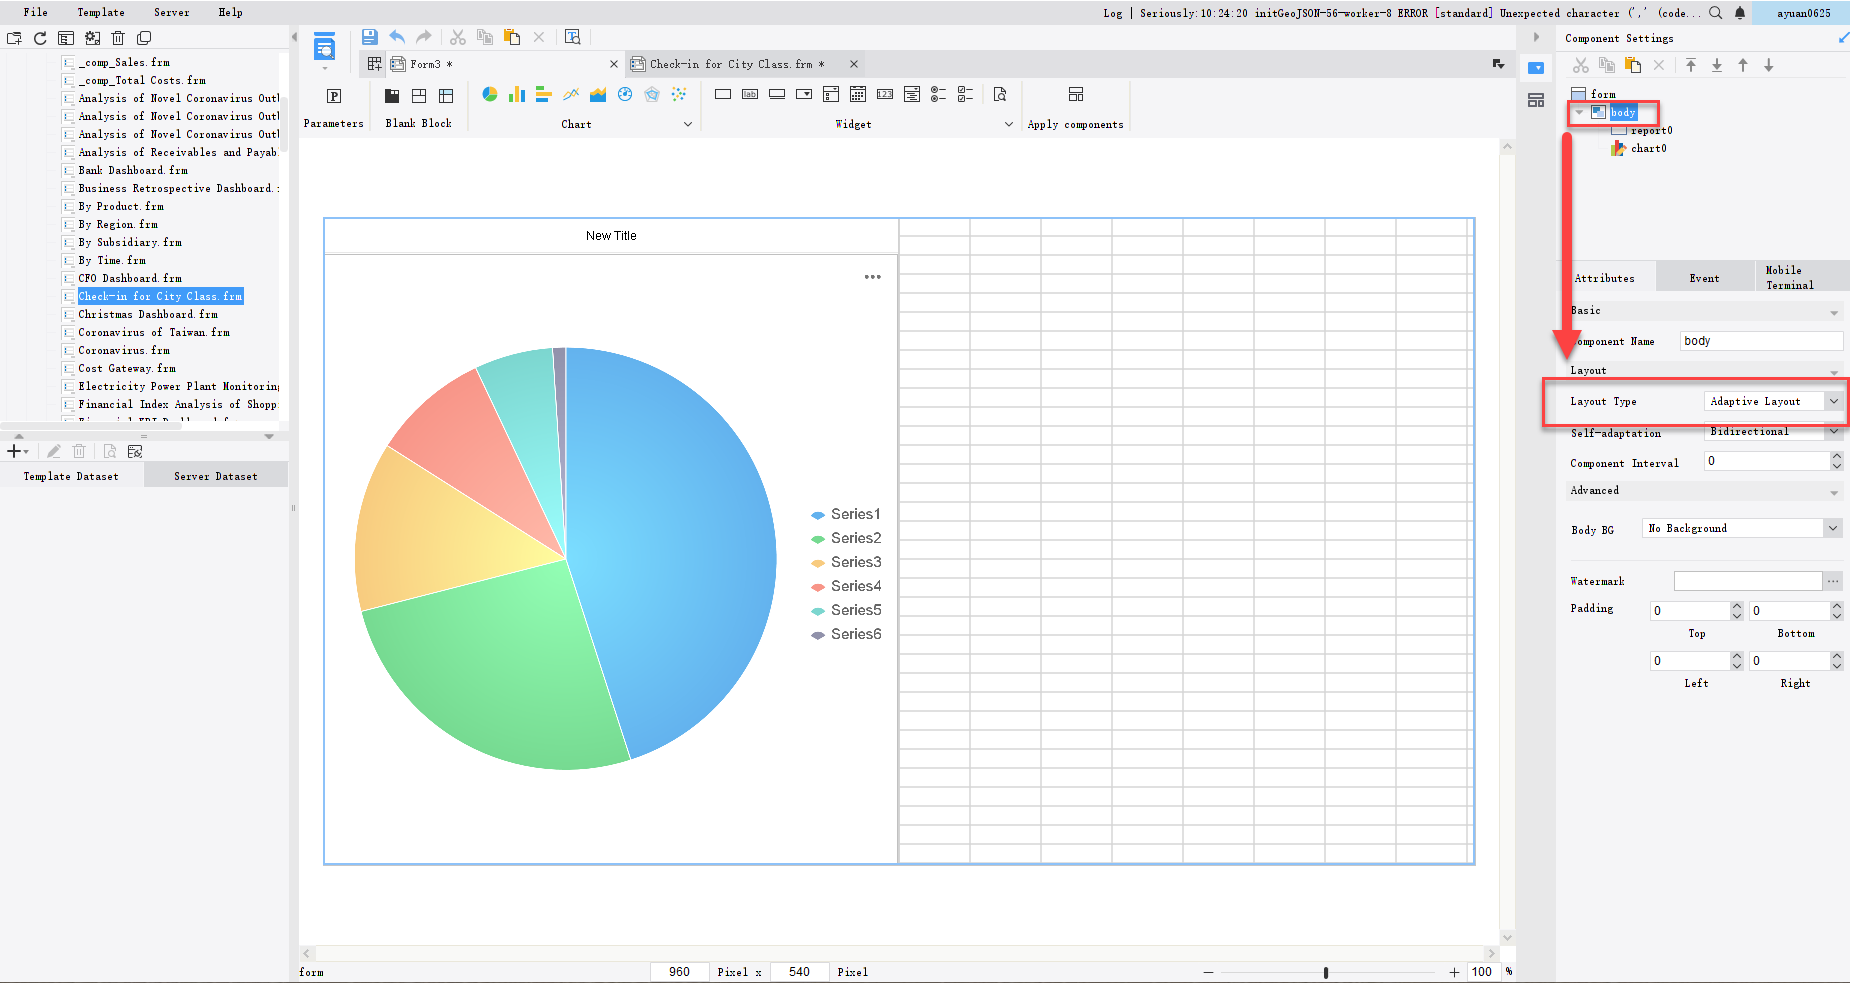Insert a radar chart from Chart group
The height and width of the screenshot is (983, 1850).
[652, 94]
